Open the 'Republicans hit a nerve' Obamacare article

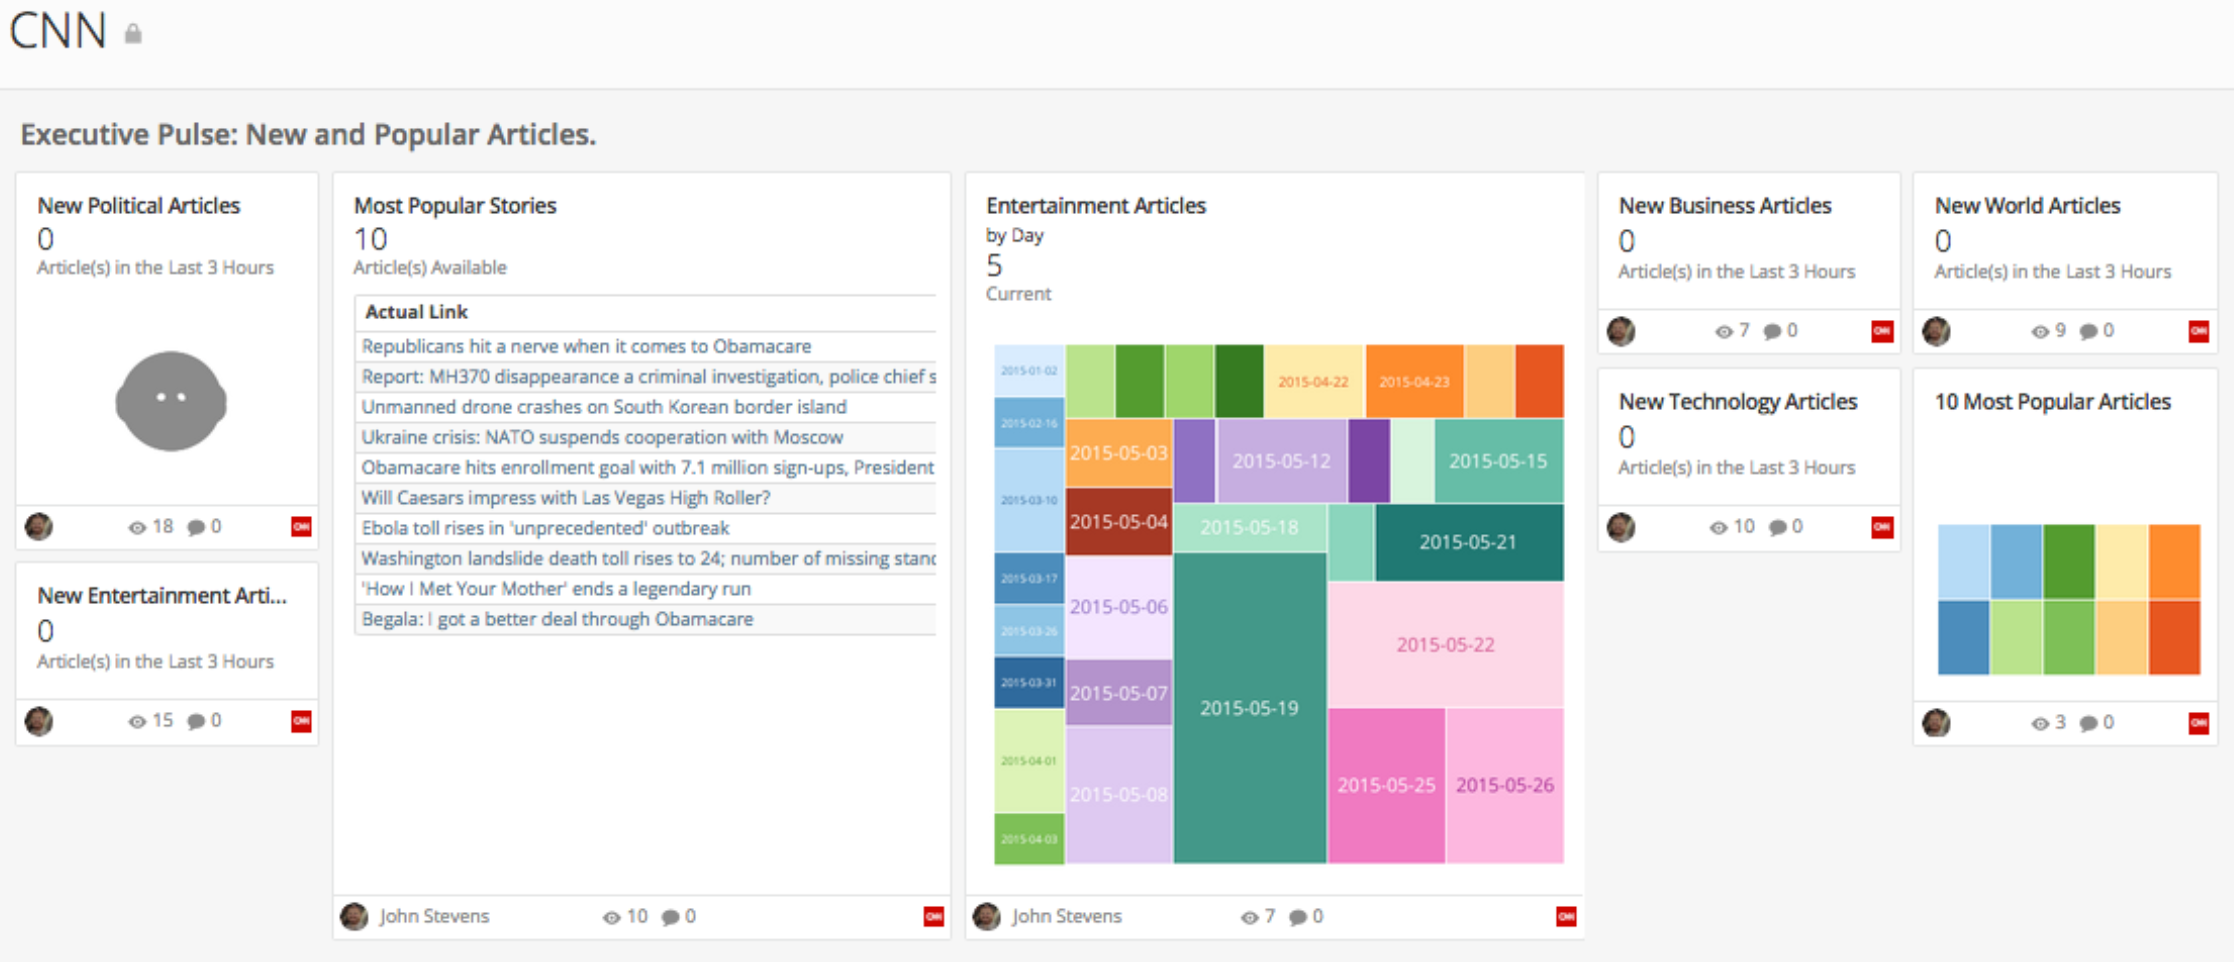585,346
